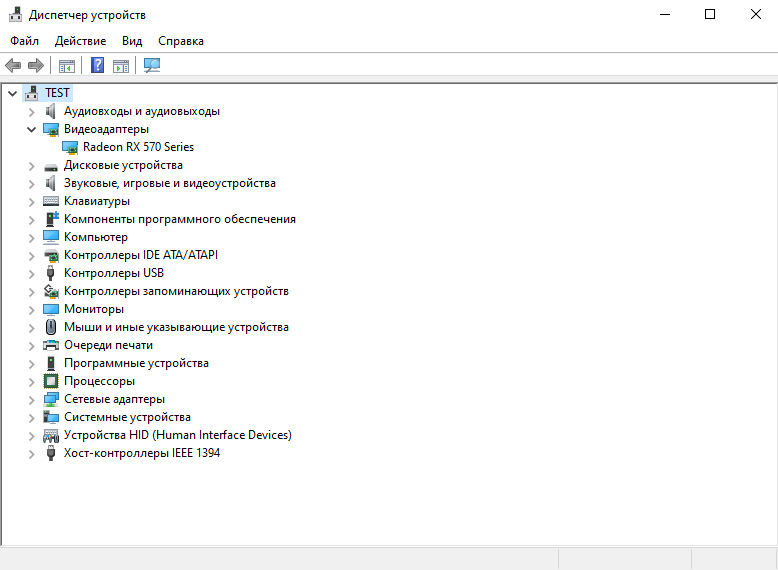
Task: Expand the Дисковые устройства category
Action: (x=31, y=165)
